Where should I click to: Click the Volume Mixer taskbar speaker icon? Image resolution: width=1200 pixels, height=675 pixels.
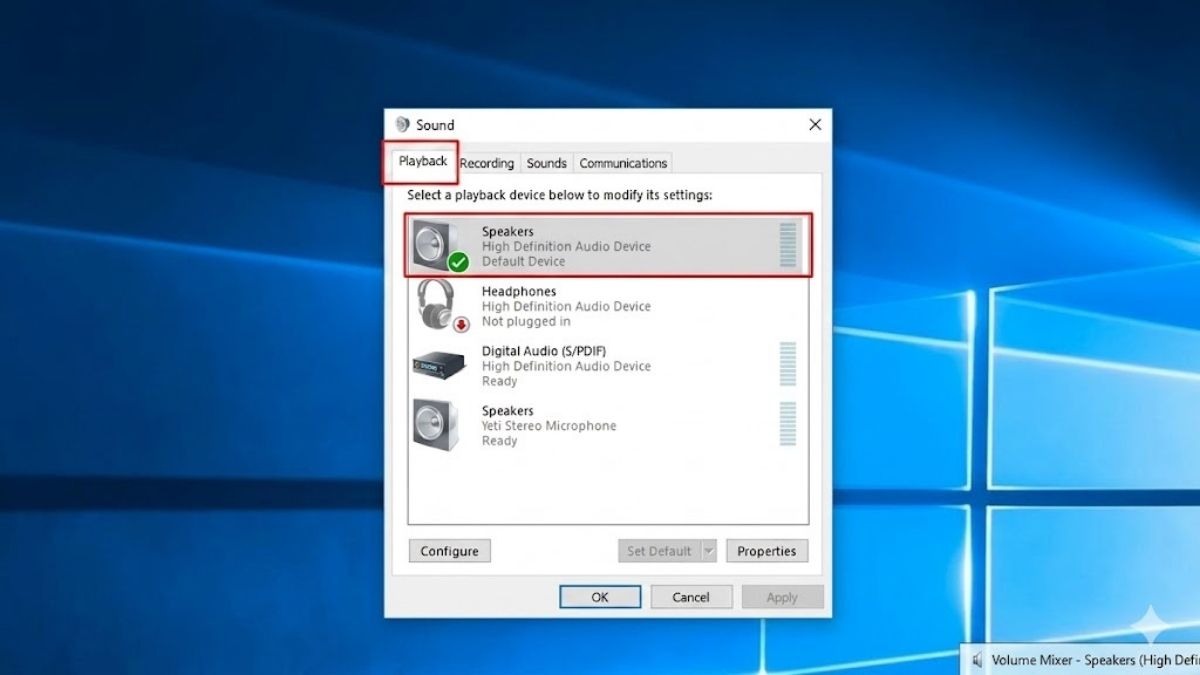coord(977,660)
